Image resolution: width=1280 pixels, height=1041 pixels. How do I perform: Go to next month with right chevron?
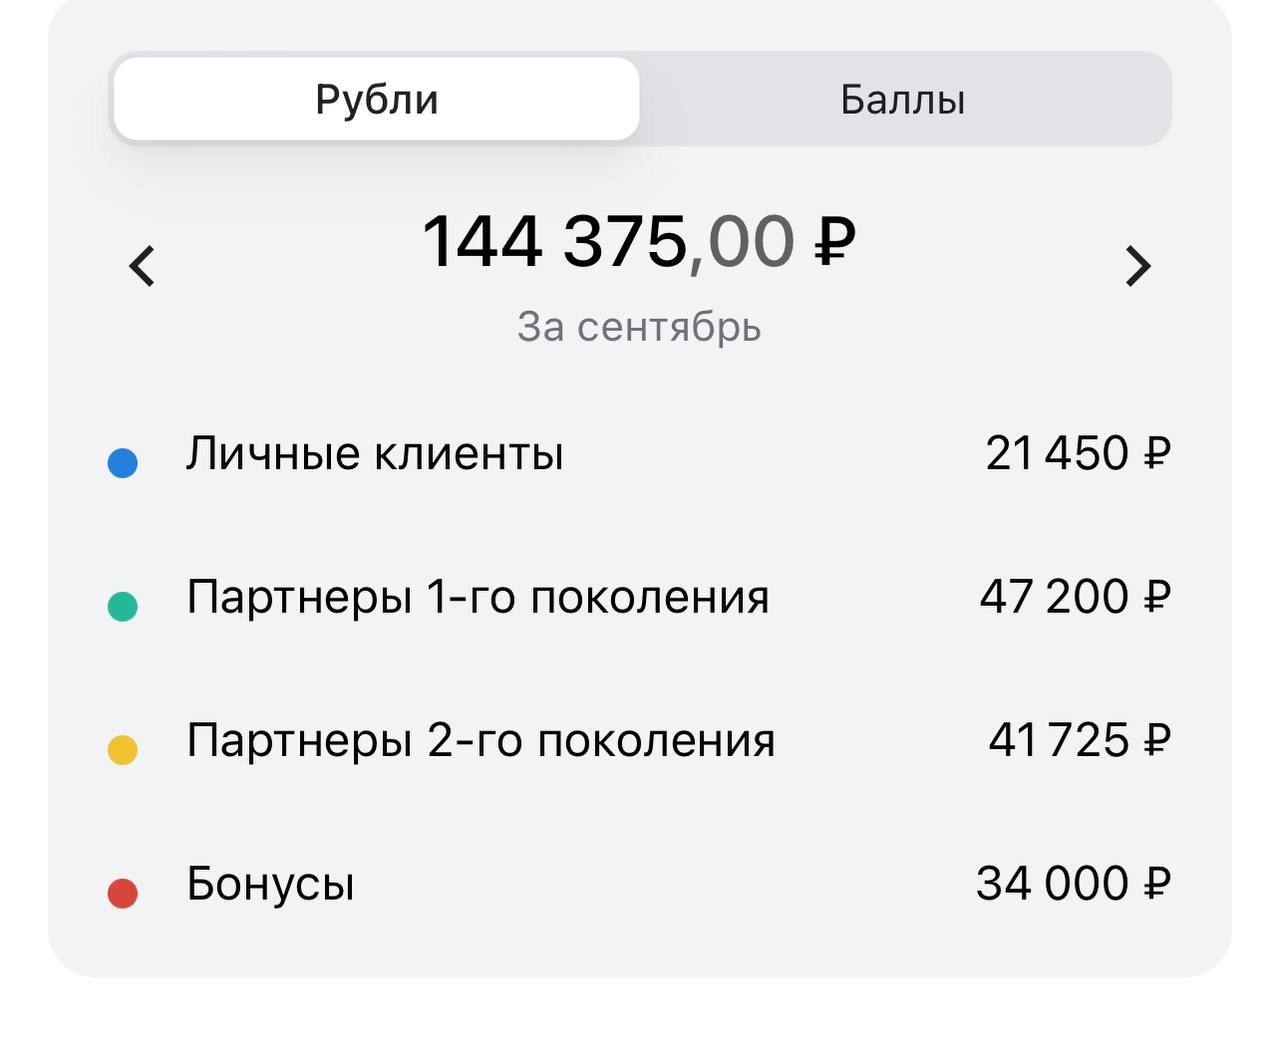tap(1138, 266)
